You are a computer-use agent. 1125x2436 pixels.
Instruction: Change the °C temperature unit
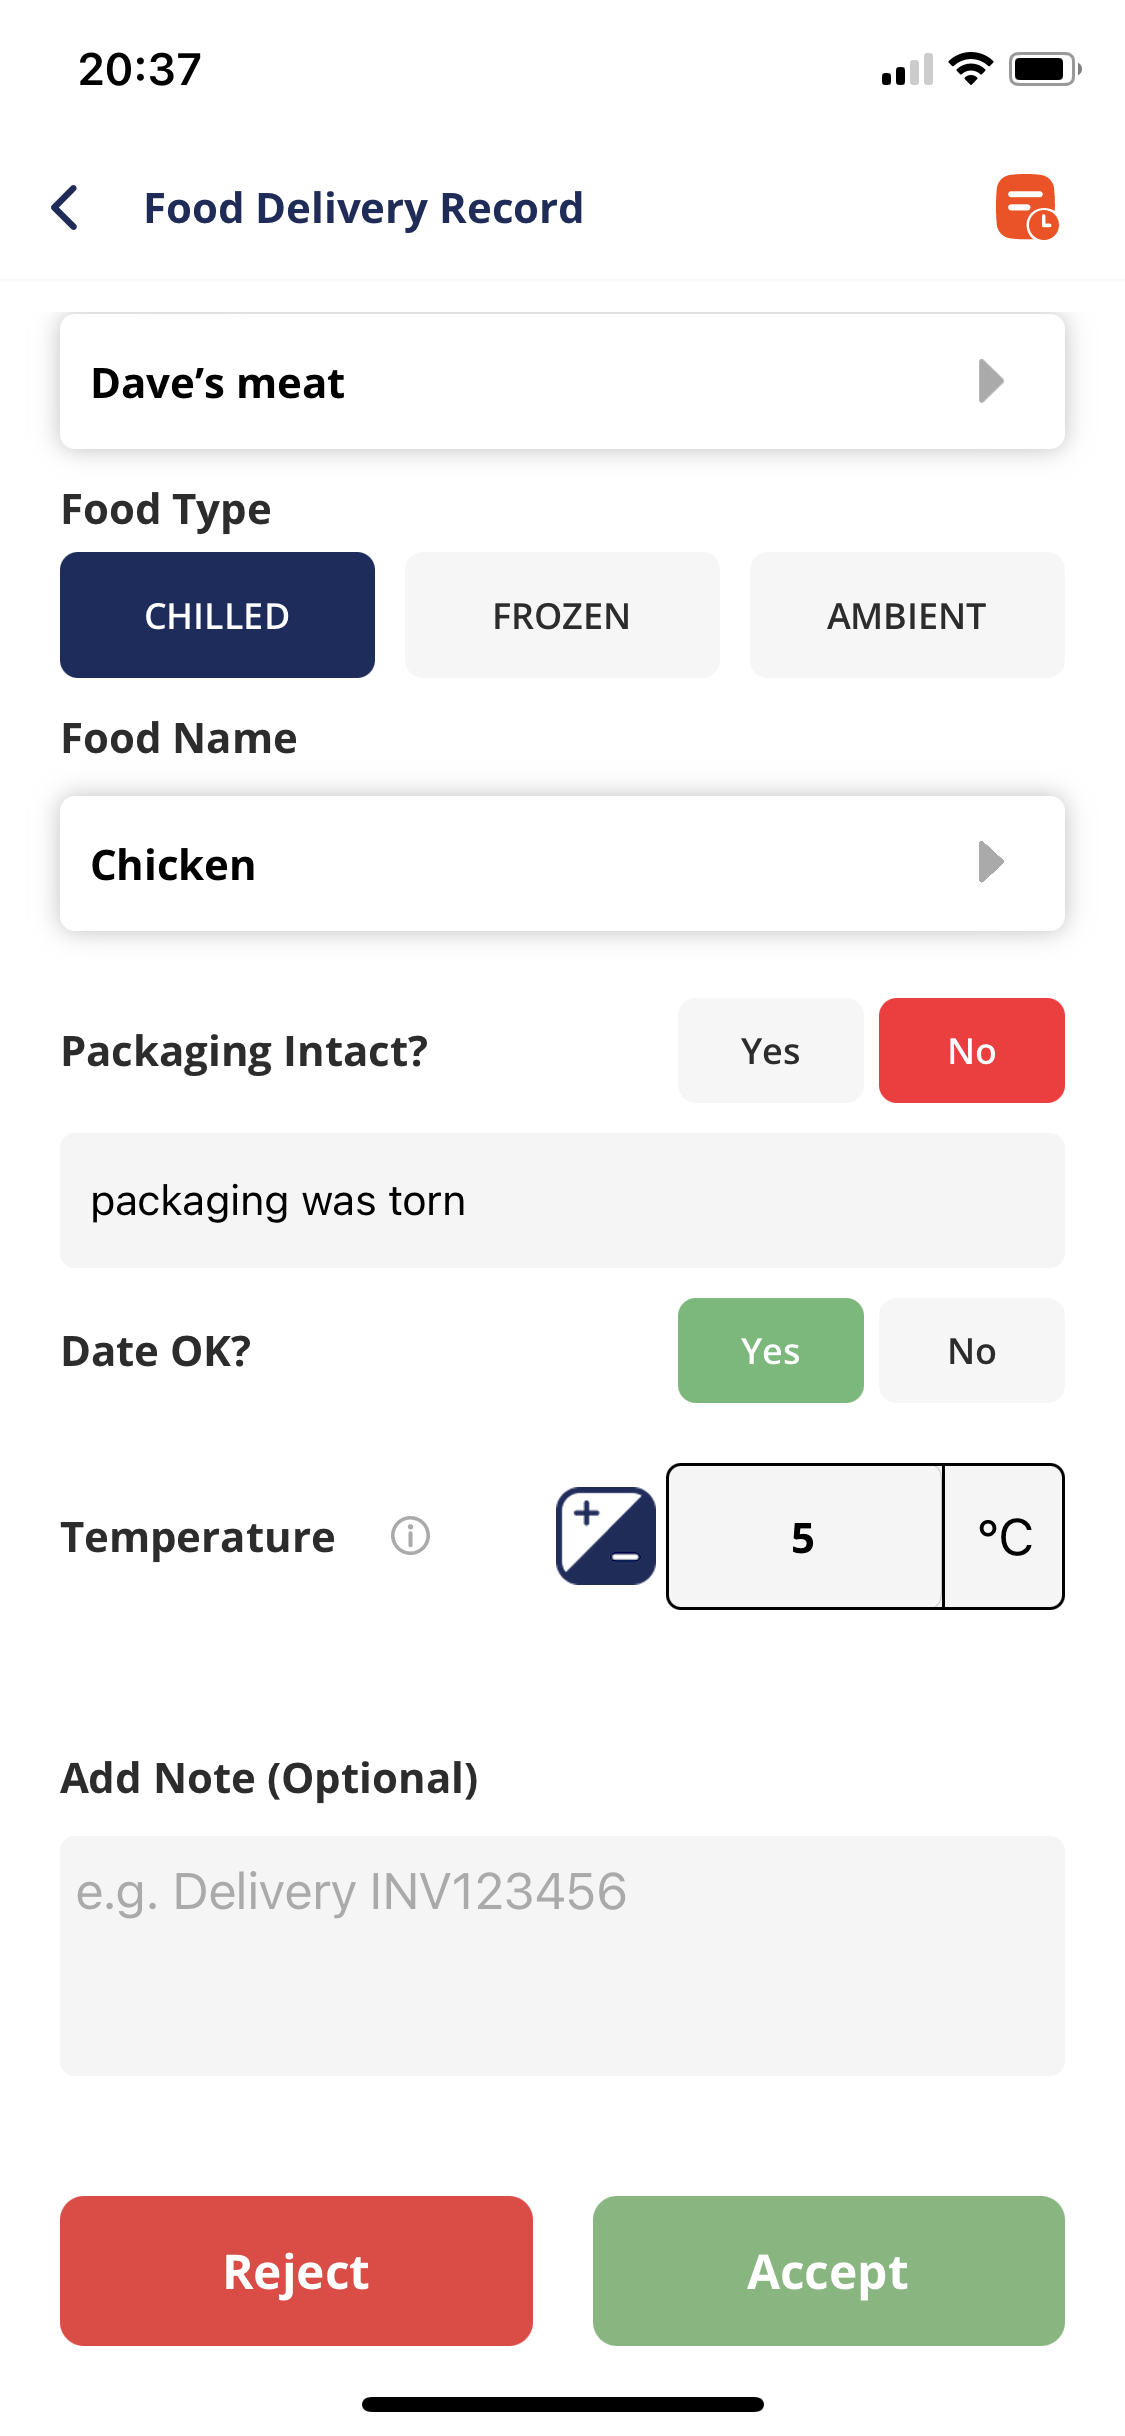1004,1537
